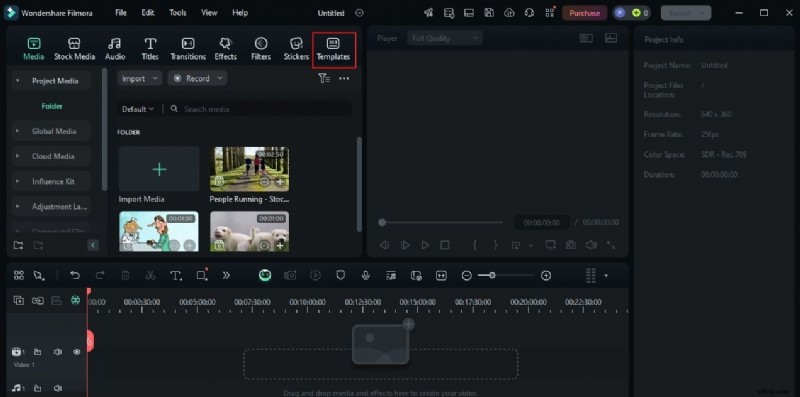Mute the Video 1 track

[x=58, y=352]
